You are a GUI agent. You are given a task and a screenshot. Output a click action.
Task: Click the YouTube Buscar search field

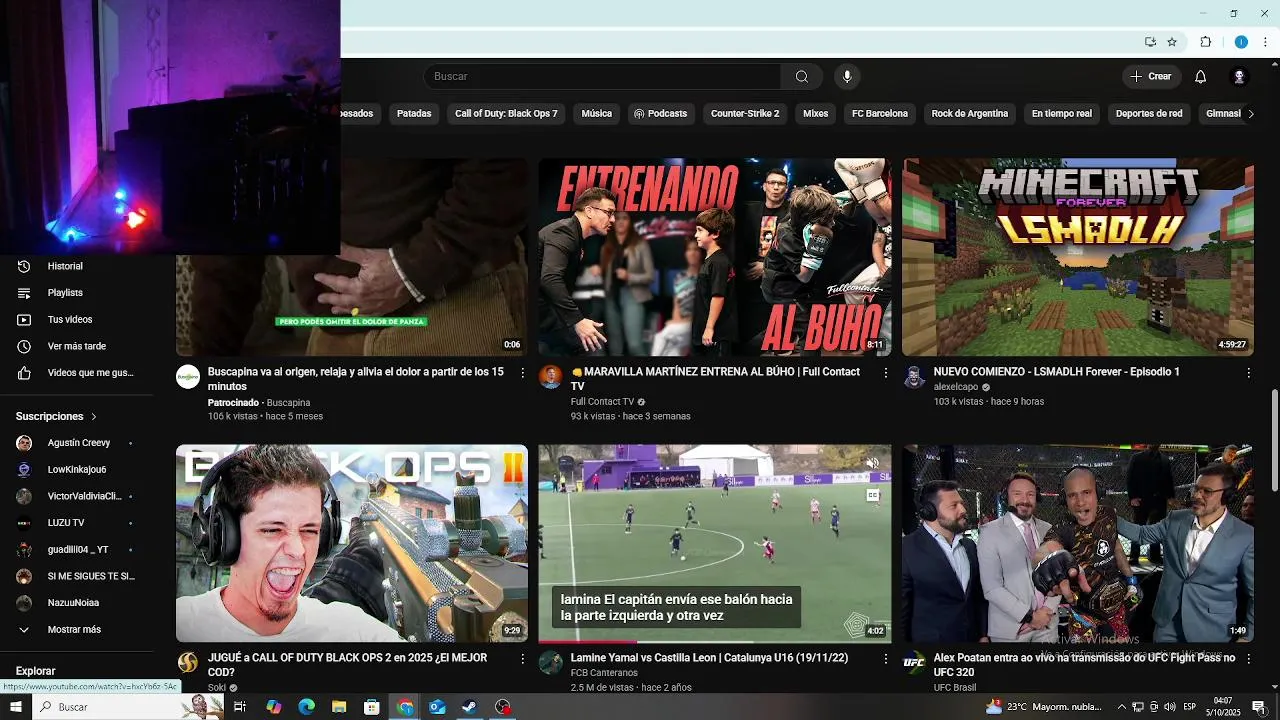602,77
